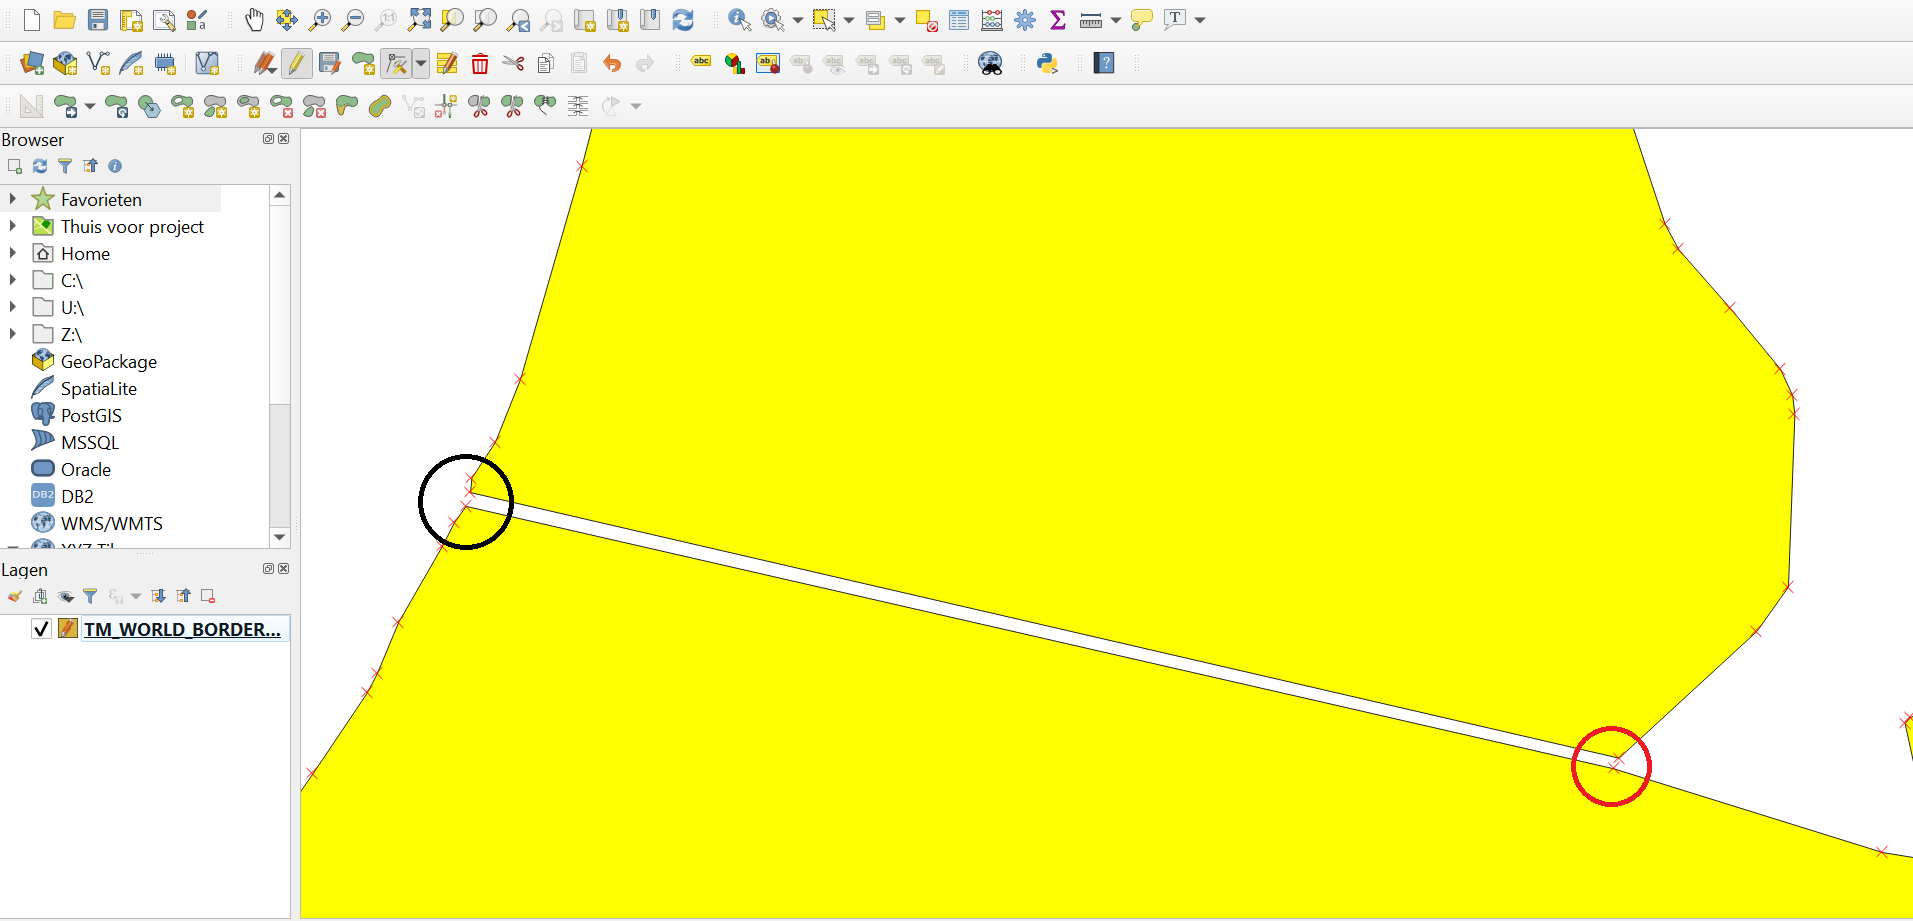Viewport: 1913px width, 921px height.
Task: Select the Pan Map hand tool
Action: point(254,20)
